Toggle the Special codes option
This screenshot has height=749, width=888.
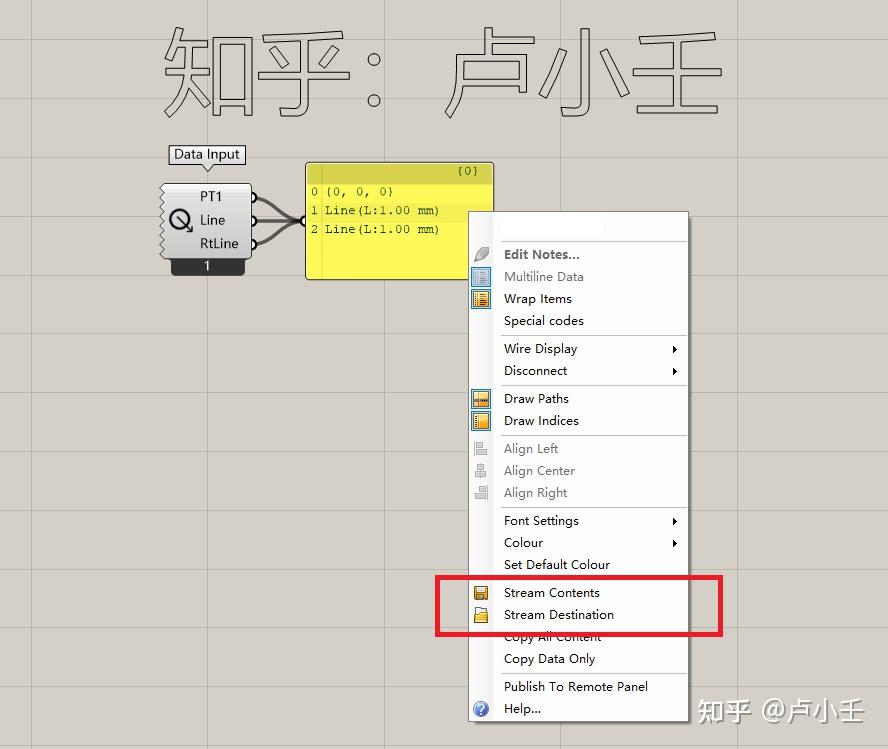(x=543, y=320)
